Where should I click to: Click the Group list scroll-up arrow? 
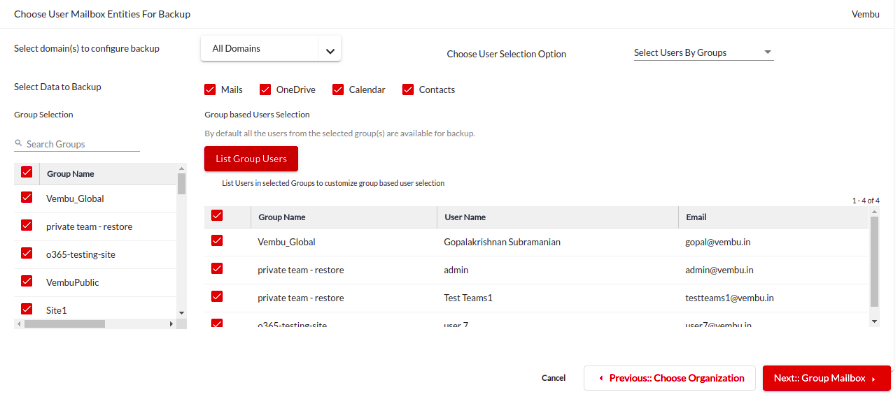182,168
